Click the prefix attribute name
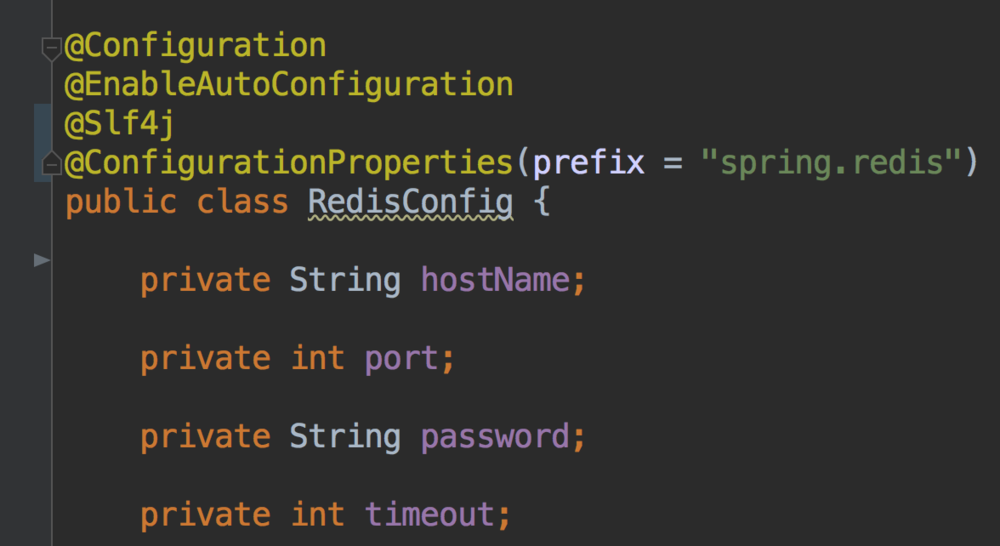Screen dimensions: 1000x546 point(588,163)
